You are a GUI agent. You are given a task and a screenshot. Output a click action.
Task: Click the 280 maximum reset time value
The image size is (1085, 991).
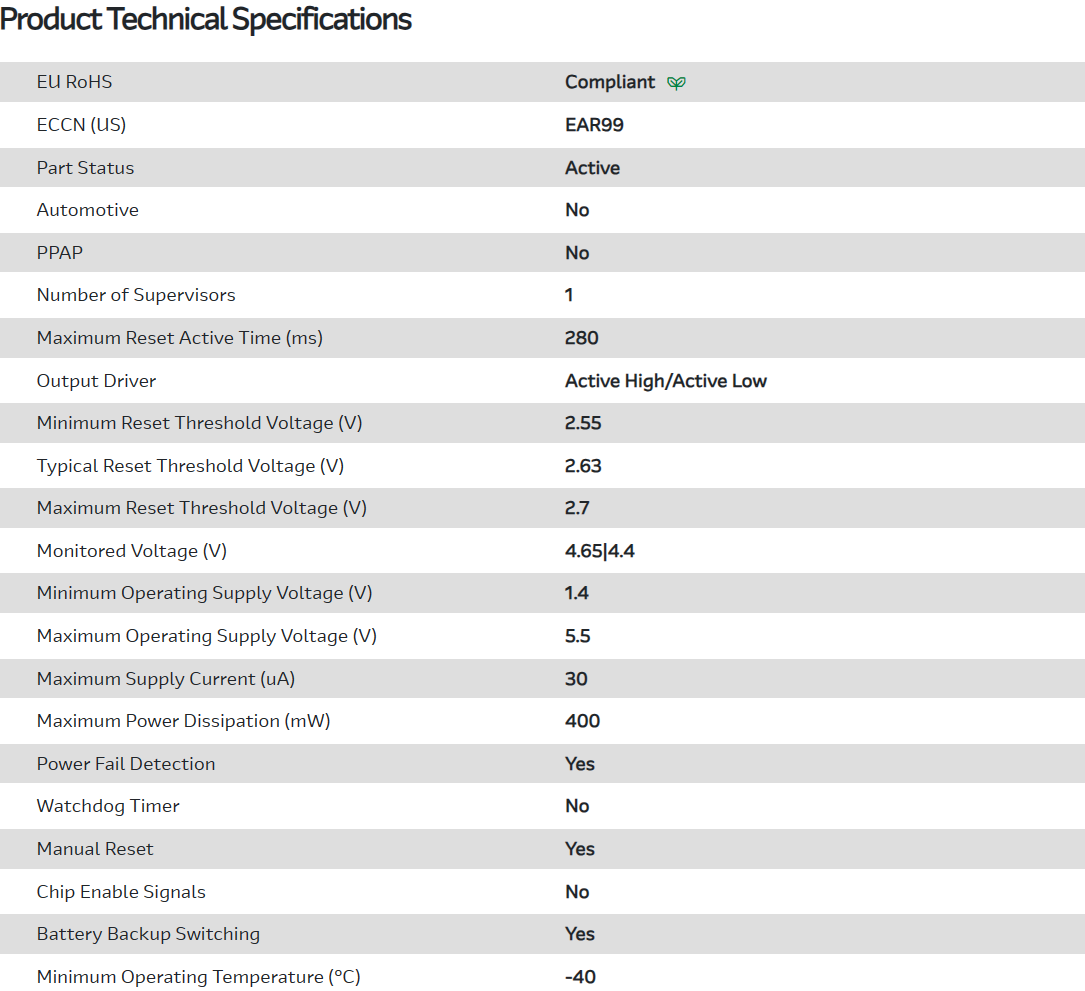(x=581, y=338)
